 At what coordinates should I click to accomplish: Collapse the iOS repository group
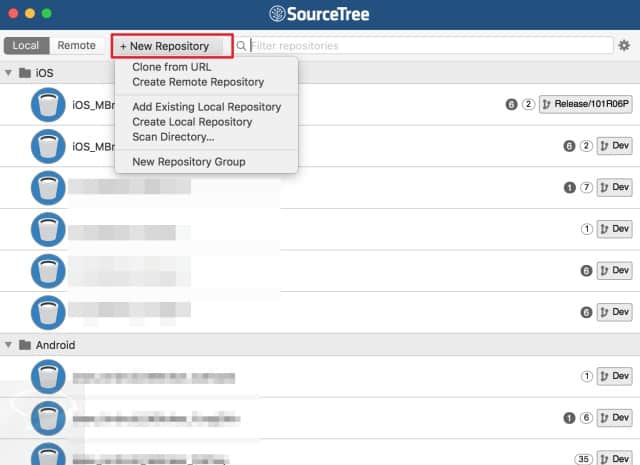point(8,73)
